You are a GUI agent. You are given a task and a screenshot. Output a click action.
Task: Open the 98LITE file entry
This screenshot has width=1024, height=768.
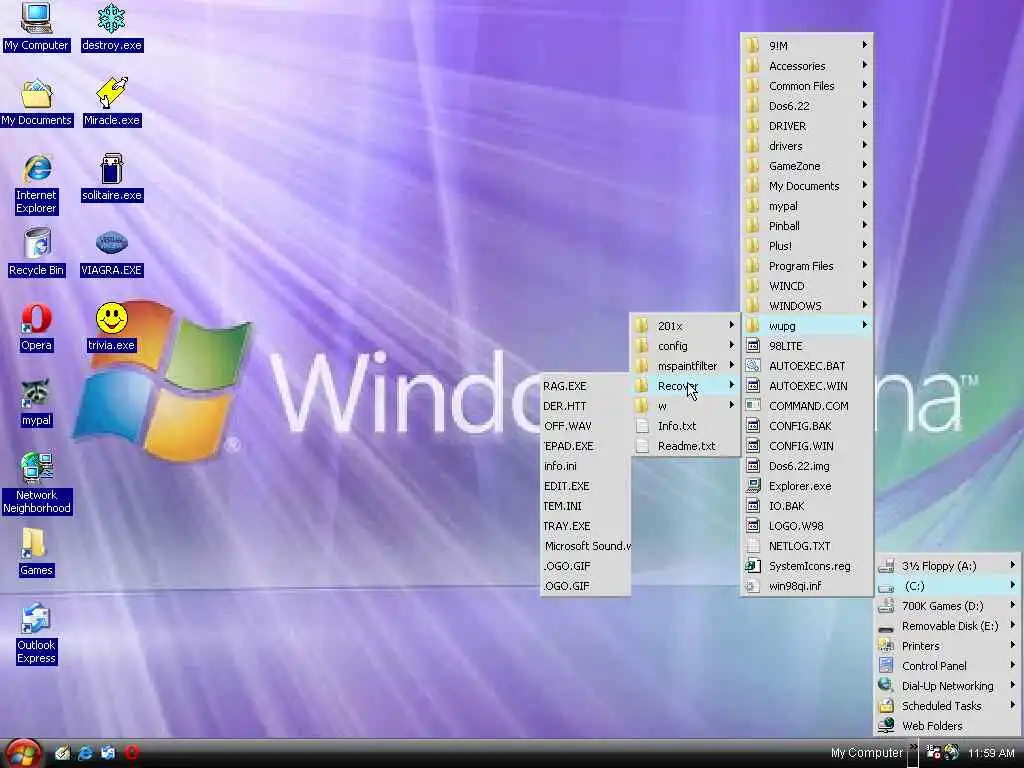[x=807, y=345]
